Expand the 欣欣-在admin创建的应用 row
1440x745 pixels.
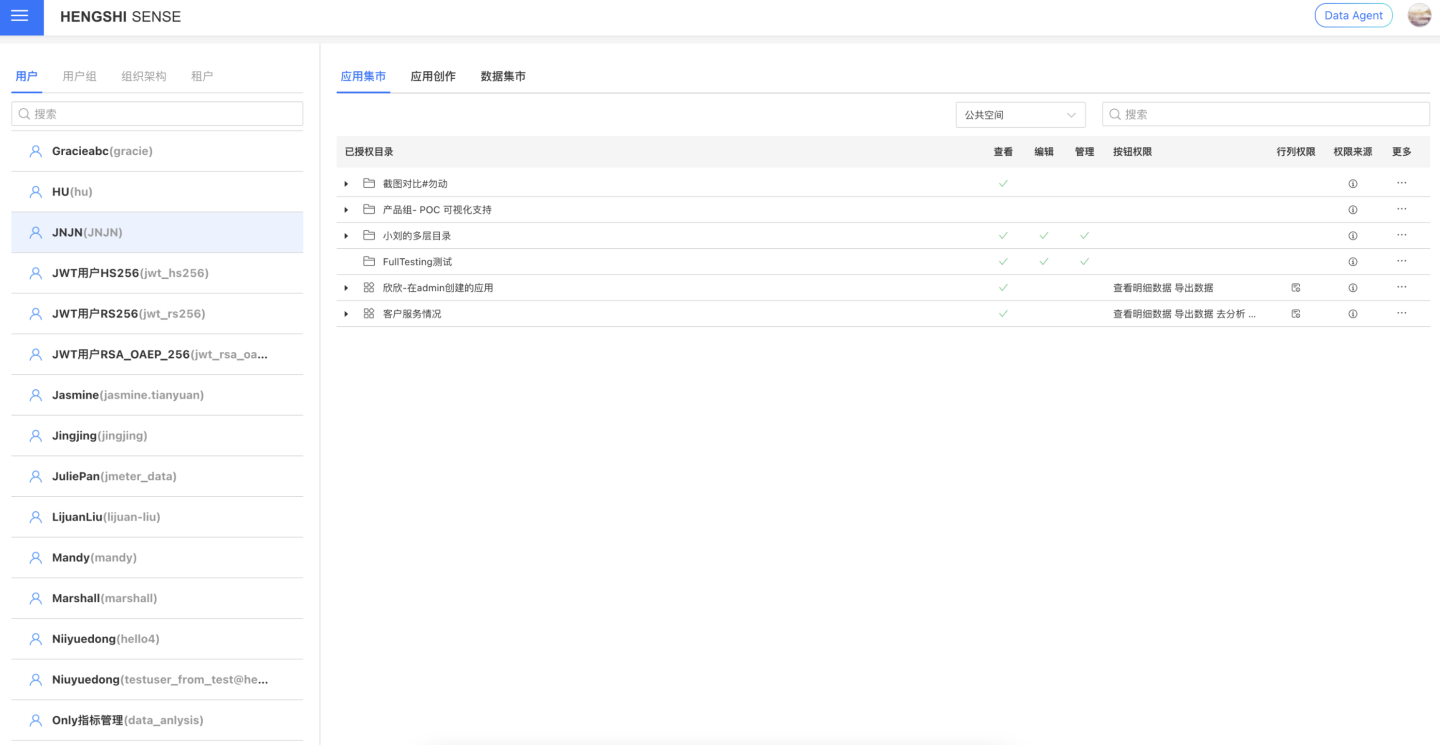click(346, 288)
